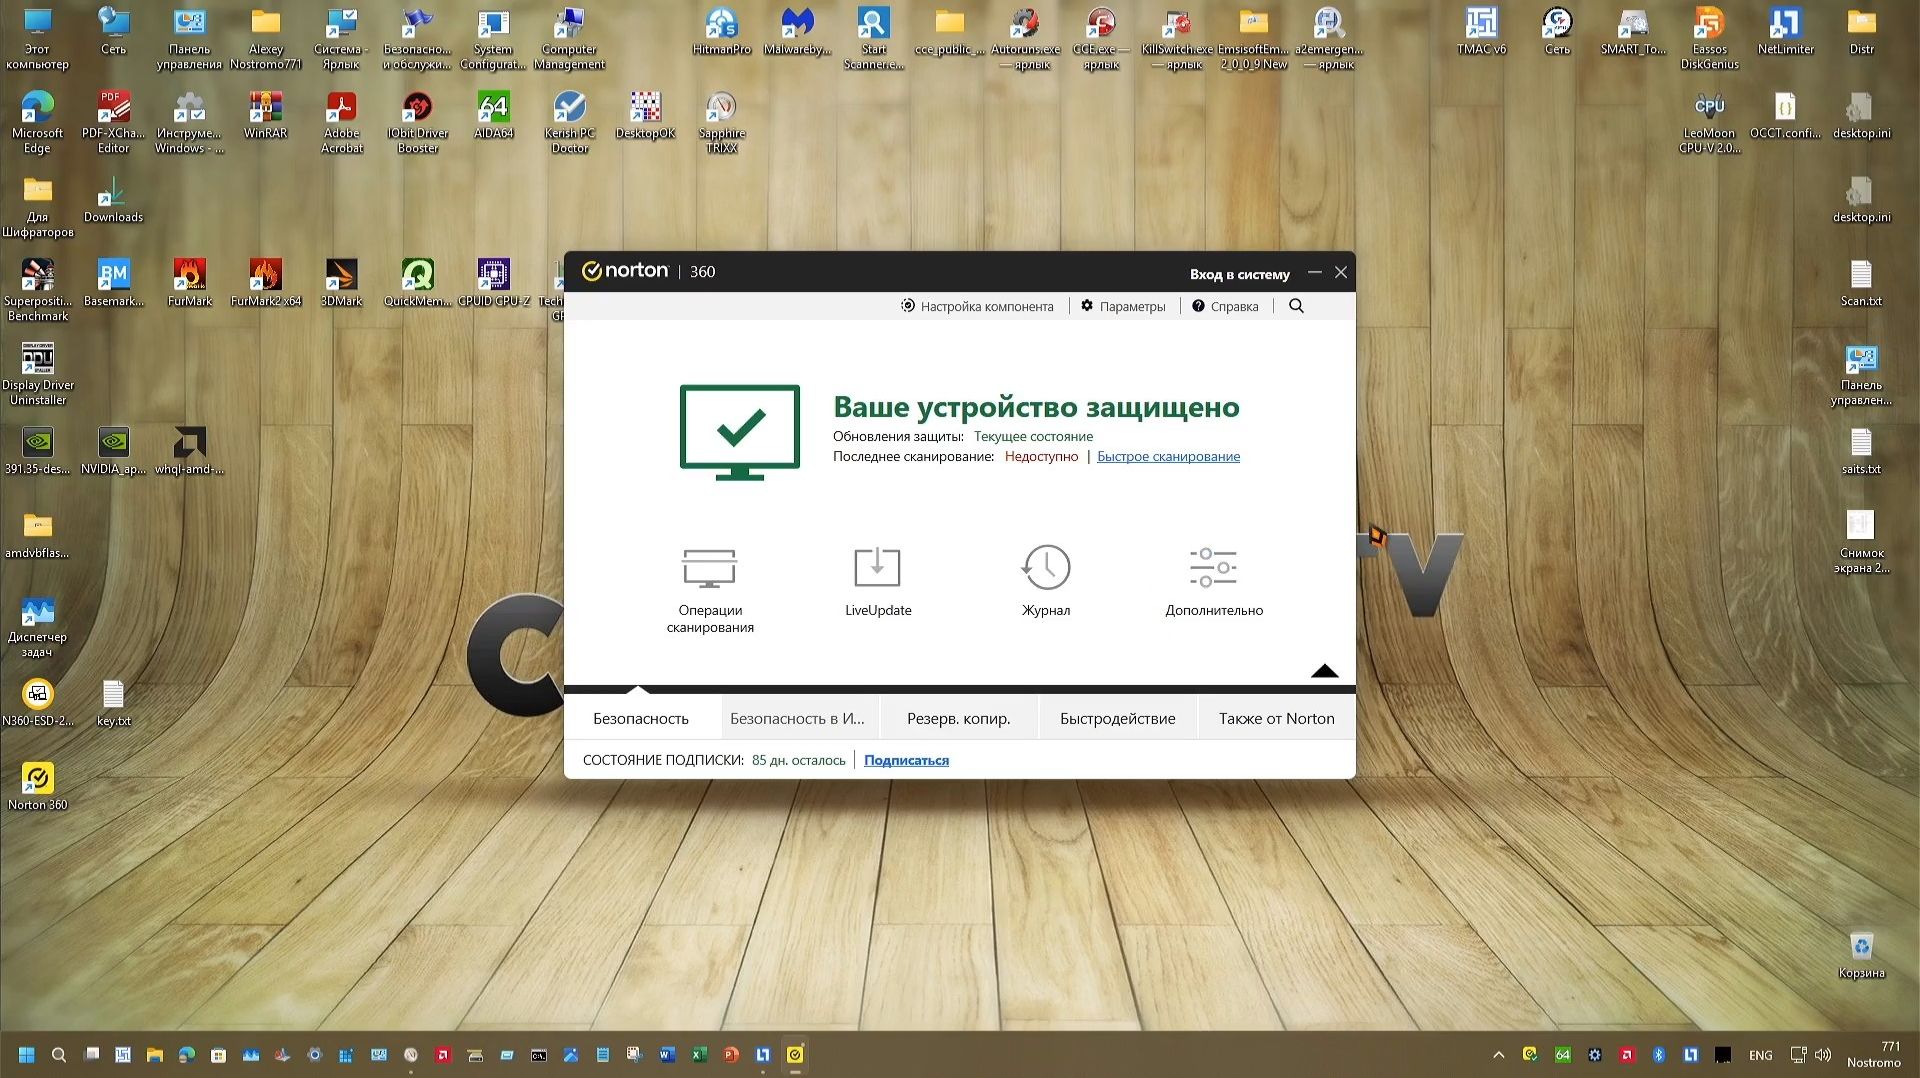Open the Журнал history icon

[1046, 581]
